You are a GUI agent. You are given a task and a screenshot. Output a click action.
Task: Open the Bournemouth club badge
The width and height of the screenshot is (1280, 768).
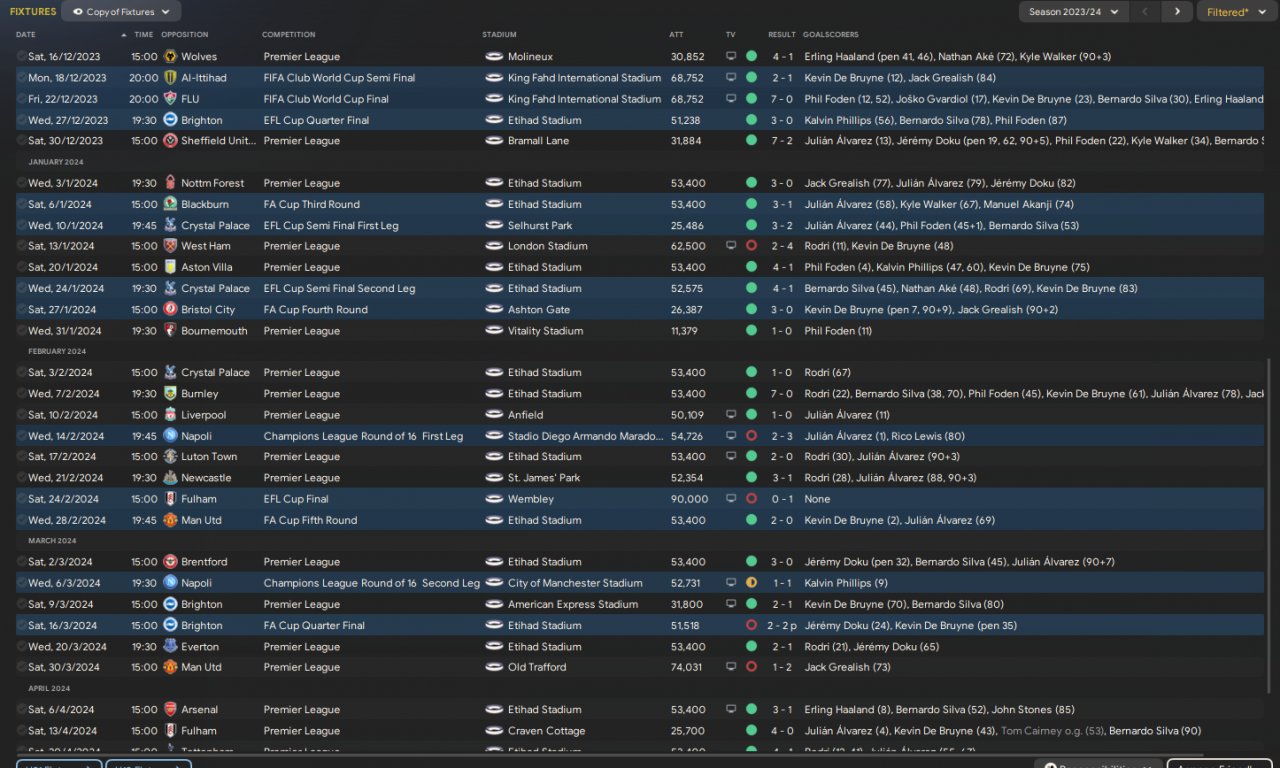[170, 331]
